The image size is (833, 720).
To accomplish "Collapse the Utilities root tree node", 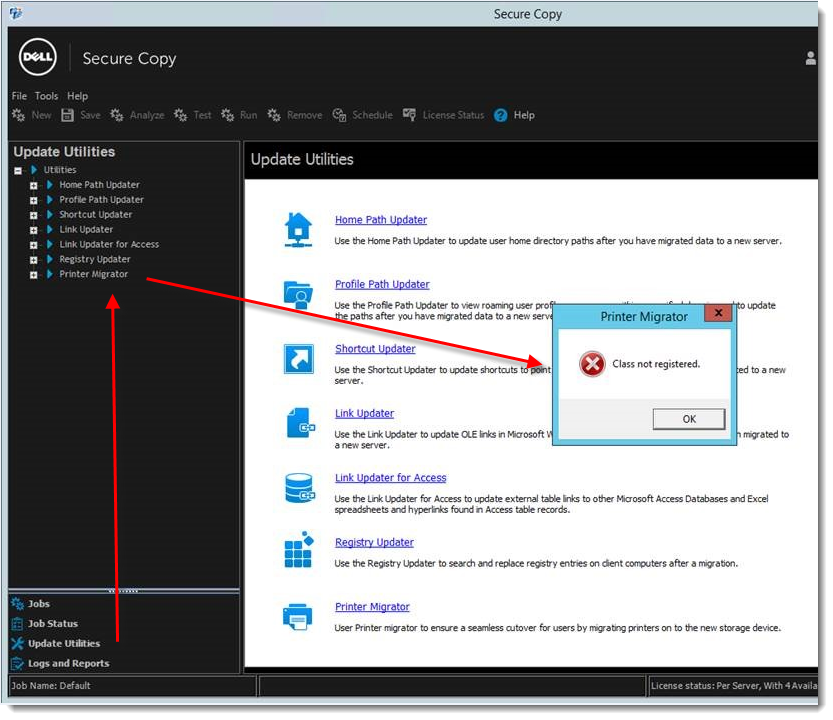I will click(x=18, y=171).
